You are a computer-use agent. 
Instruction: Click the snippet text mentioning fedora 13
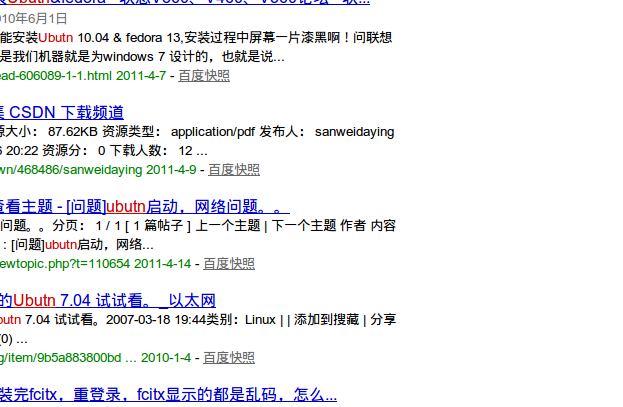pos(196,38)
